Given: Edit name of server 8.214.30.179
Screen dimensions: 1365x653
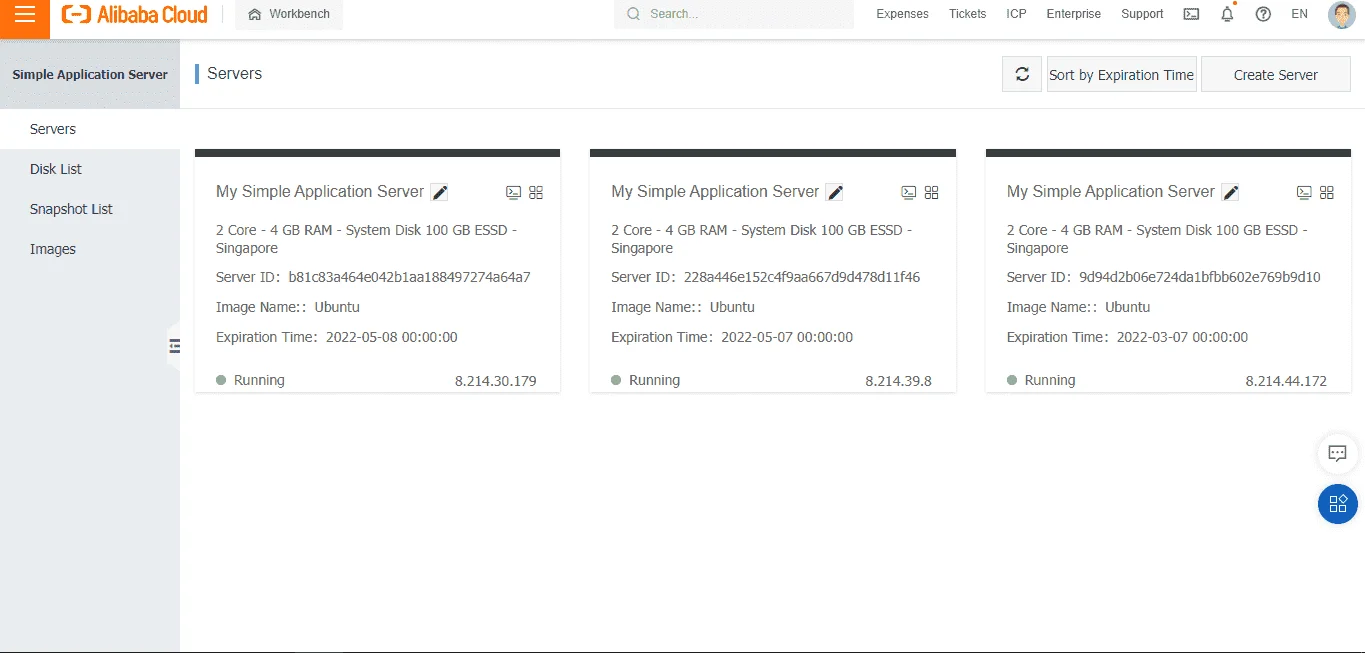Looking at the screenshot, I should 439,192.
